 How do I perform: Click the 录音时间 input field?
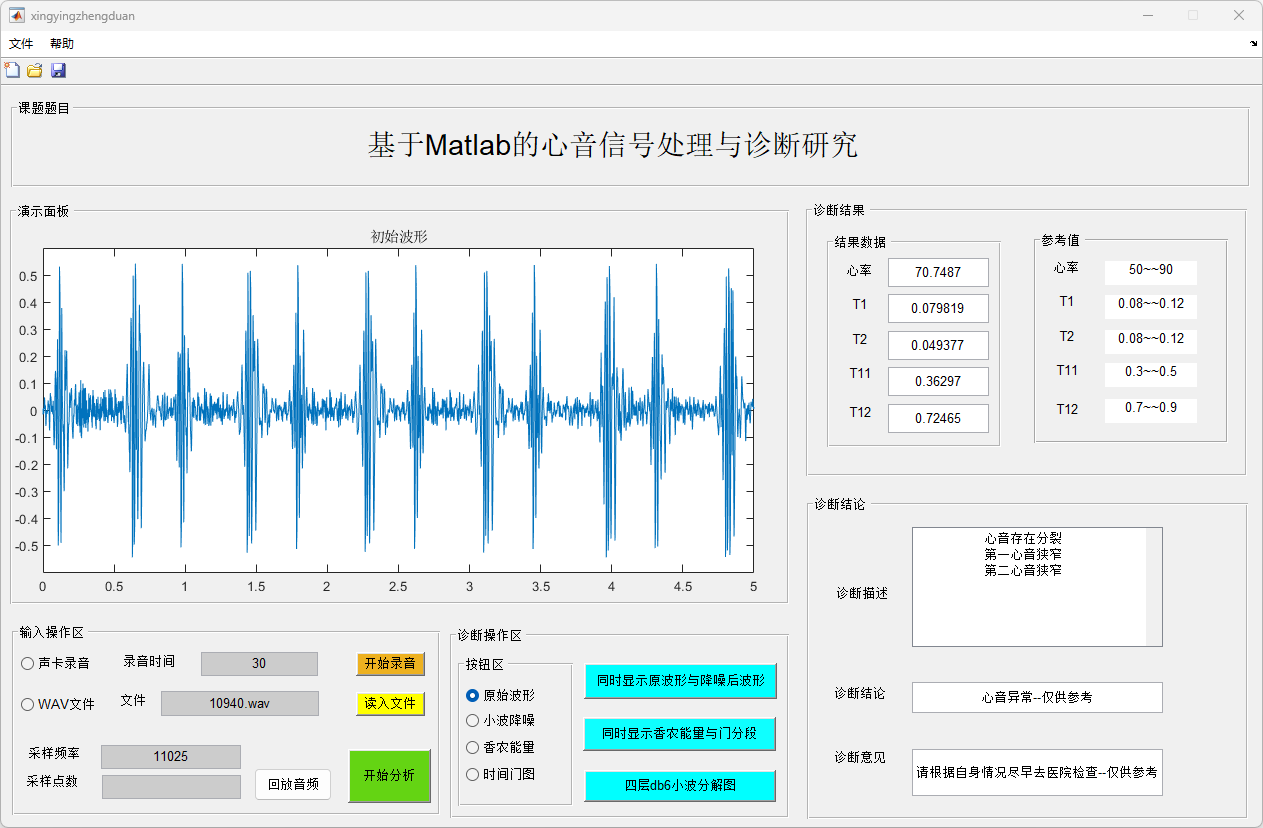point(259,663)
